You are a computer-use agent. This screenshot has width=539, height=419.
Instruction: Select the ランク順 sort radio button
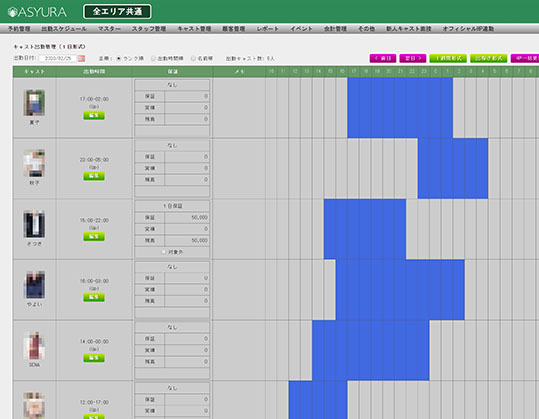119,59
